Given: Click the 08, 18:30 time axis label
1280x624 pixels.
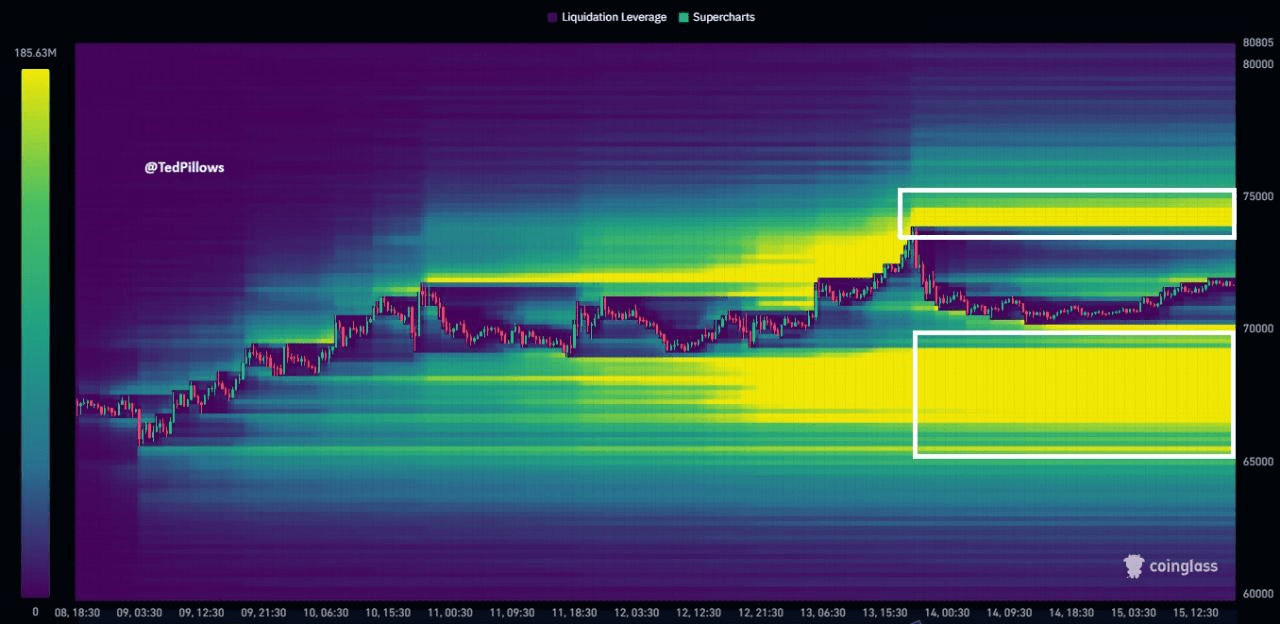Looking at the screenshot, I should tap(75, 612).
